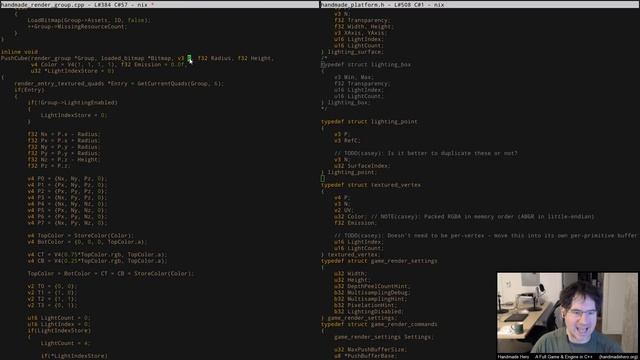
Task: Click the '} textured_vertex;' line
Action: point(351,255)
